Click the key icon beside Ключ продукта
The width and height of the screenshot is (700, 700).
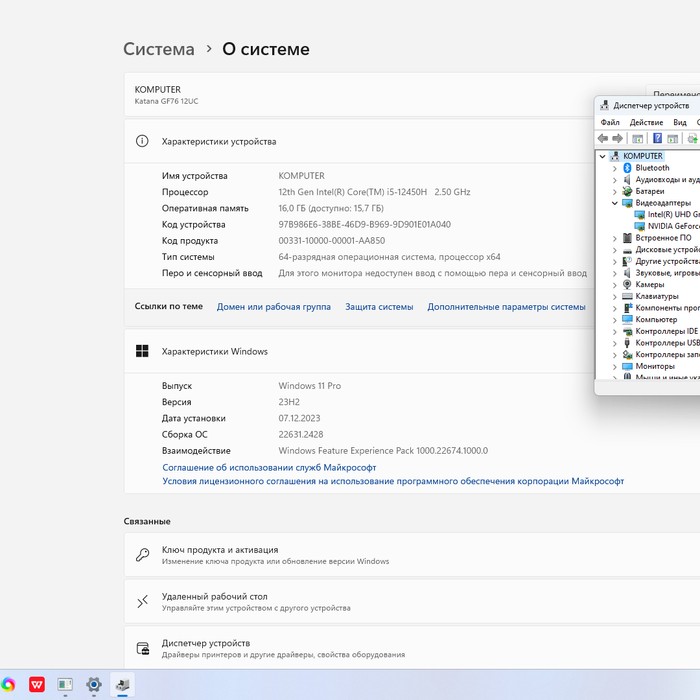143,555
